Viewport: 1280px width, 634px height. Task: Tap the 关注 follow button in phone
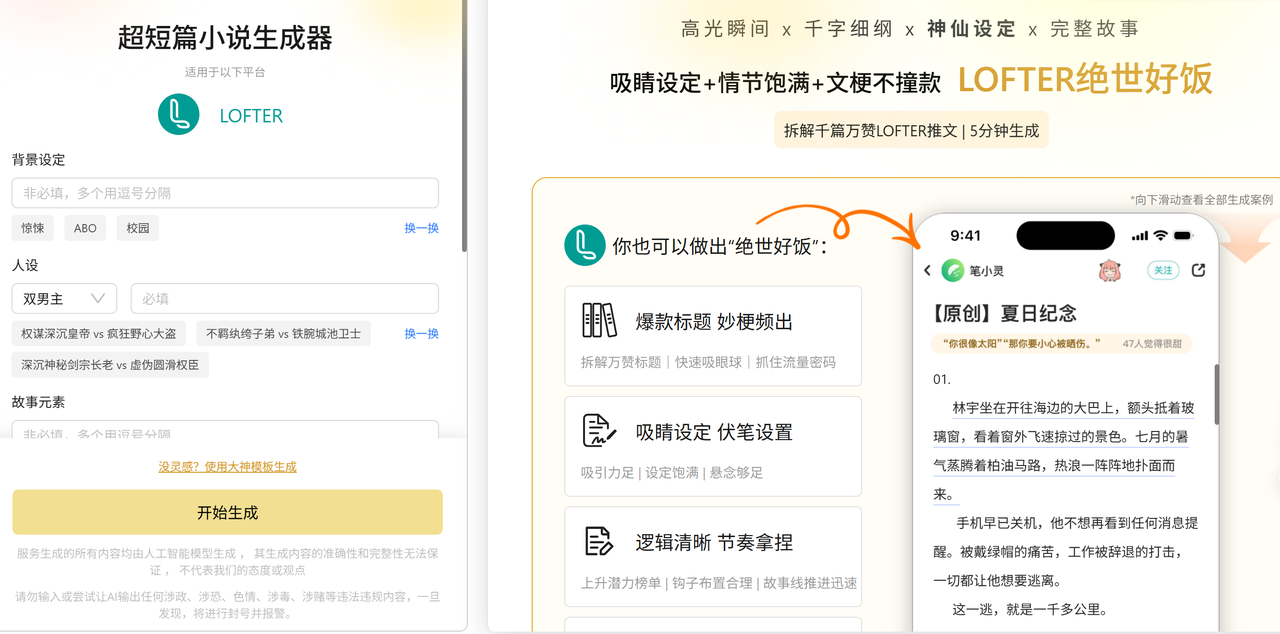click(1163, 270)
